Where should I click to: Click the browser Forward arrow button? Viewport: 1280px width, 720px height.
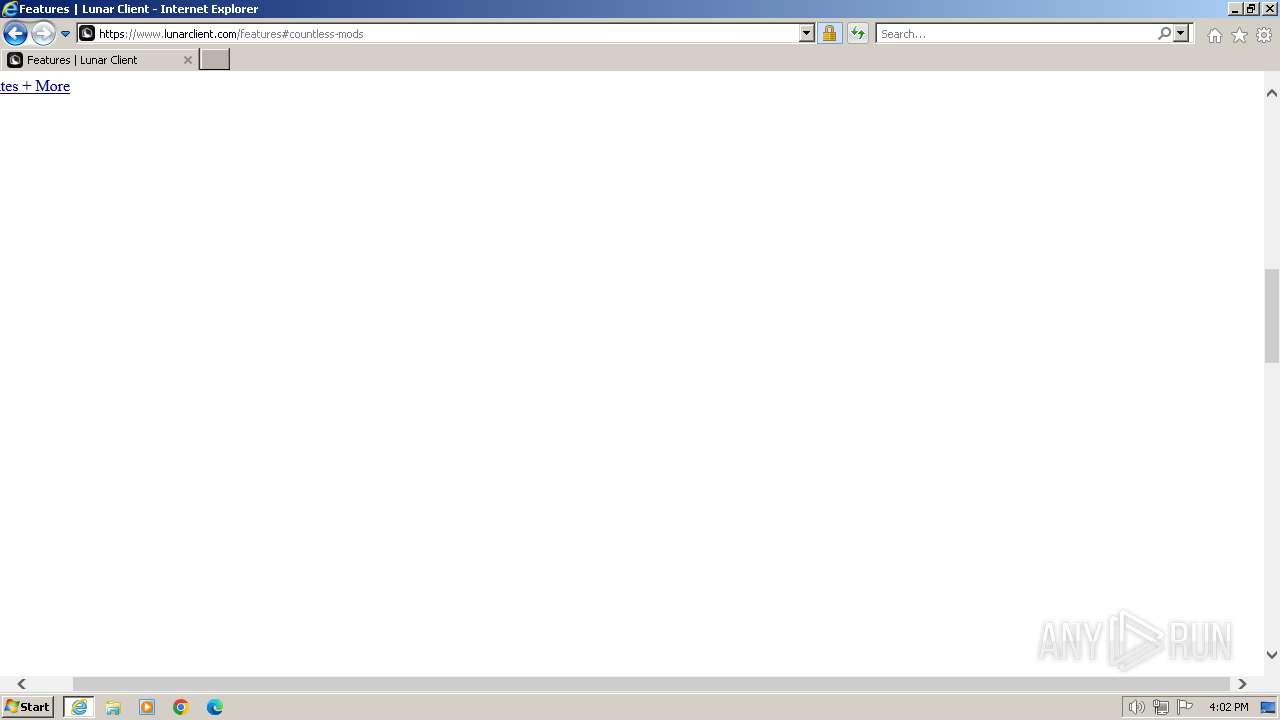pos(43,33)
